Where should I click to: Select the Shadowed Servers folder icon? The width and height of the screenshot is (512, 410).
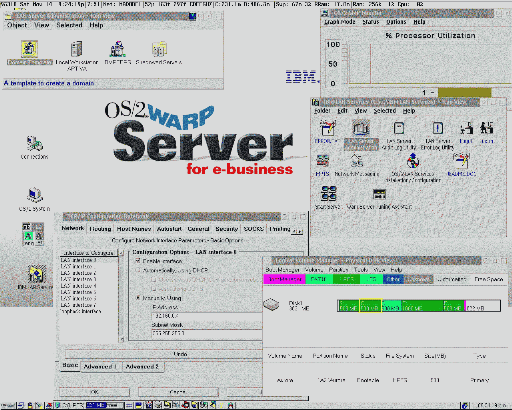[159, 49]
